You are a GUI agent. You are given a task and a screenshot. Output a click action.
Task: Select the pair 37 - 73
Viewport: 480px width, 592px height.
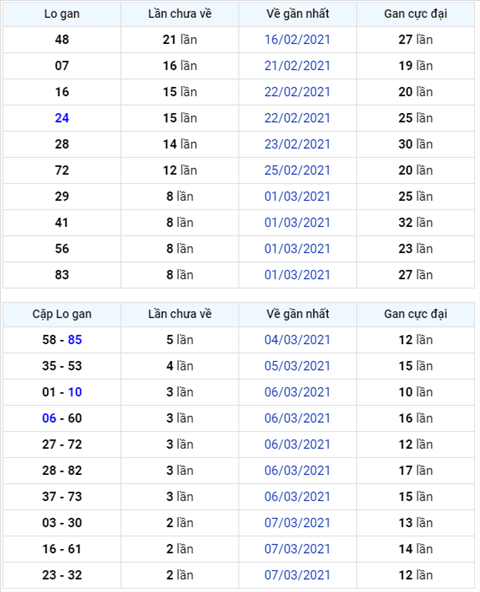(x=62, y=496)
